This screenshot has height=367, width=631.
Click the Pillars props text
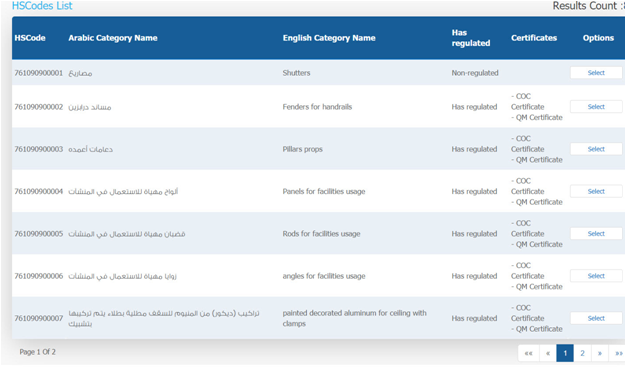(x=303, y=149)
